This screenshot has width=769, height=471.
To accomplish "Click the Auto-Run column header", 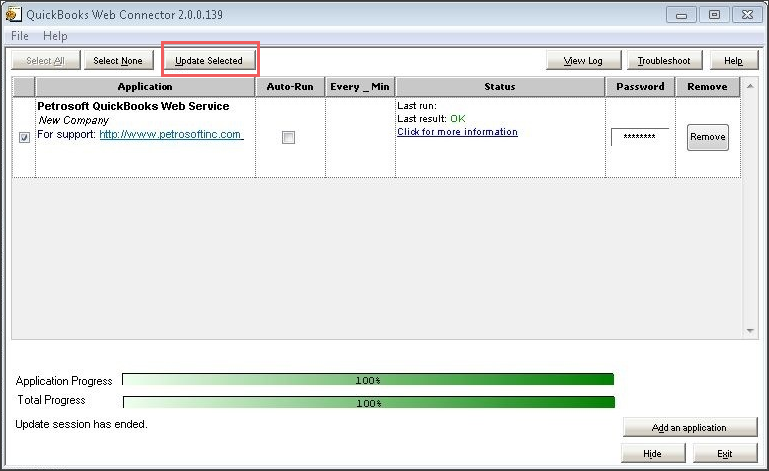I will pos(290,87).
